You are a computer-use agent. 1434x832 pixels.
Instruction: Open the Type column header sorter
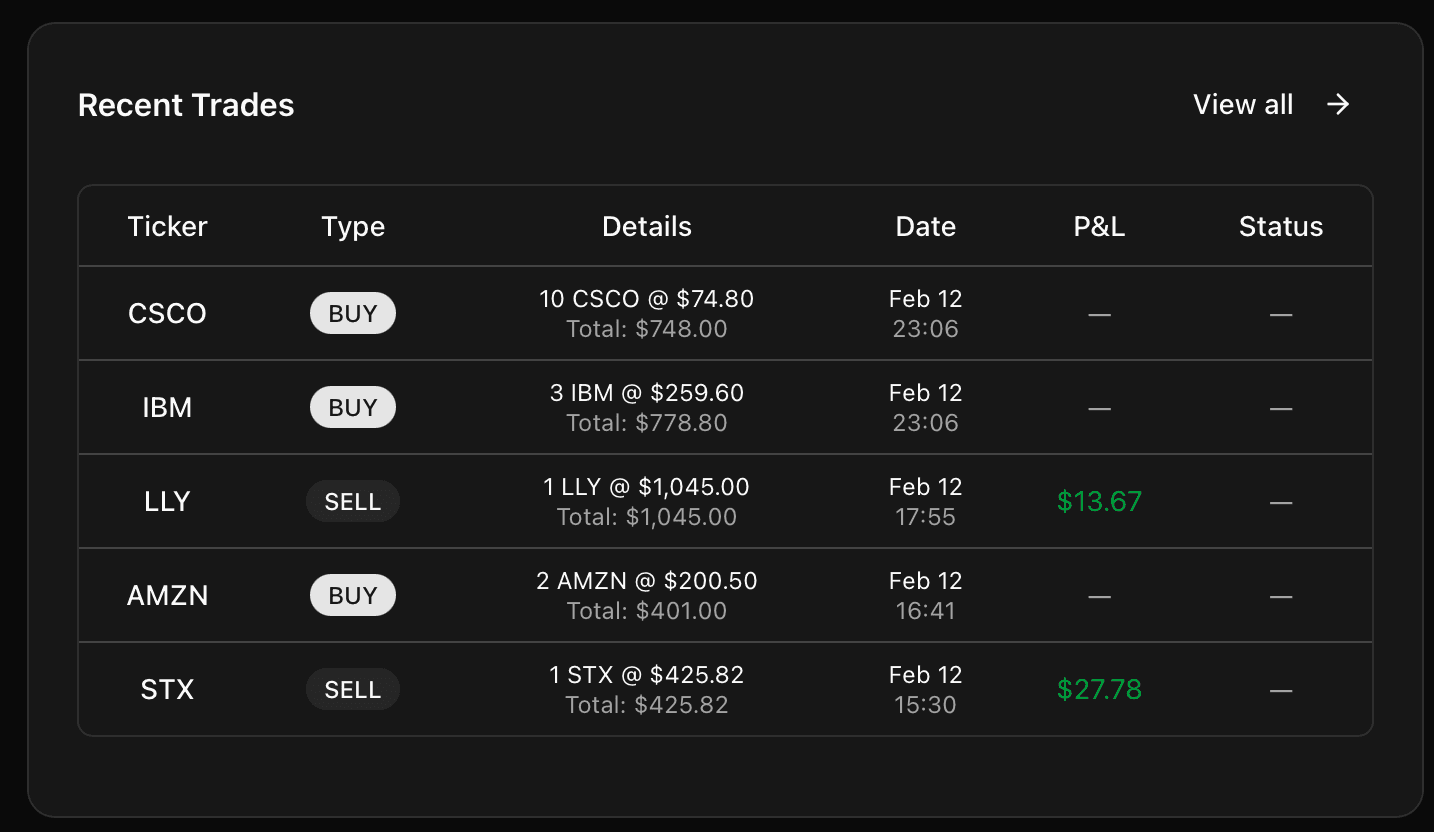tap(353, 226)
